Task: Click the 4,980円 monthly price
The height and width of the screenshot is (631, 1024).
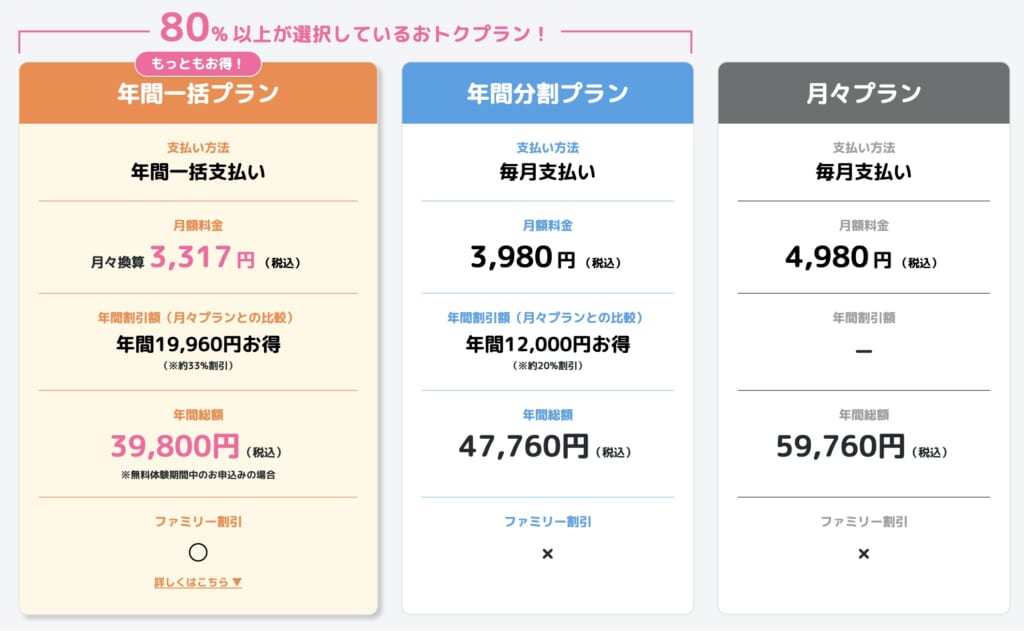Action: coord(838,259)
